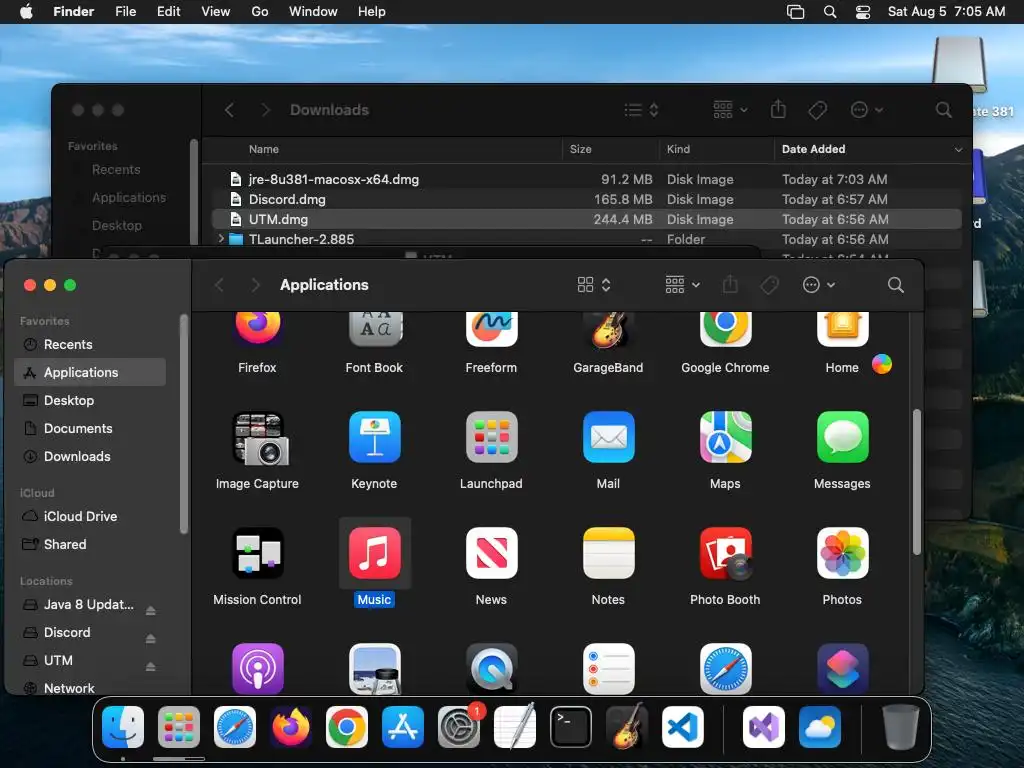Select the QuickTime Player icon
The height and width of the screenshot is (768, 1024).
pos(491,669)
